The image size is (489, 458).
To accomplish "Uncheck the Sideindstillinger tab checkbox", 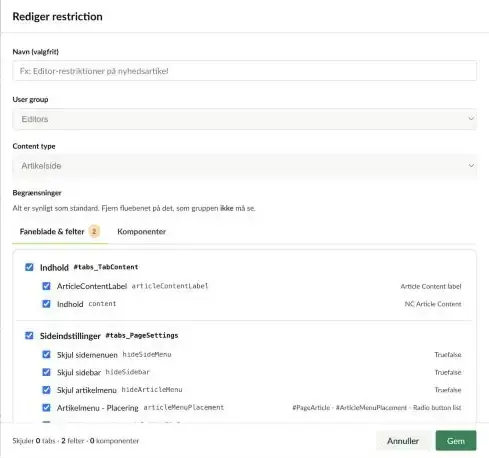I will (29, 335).
